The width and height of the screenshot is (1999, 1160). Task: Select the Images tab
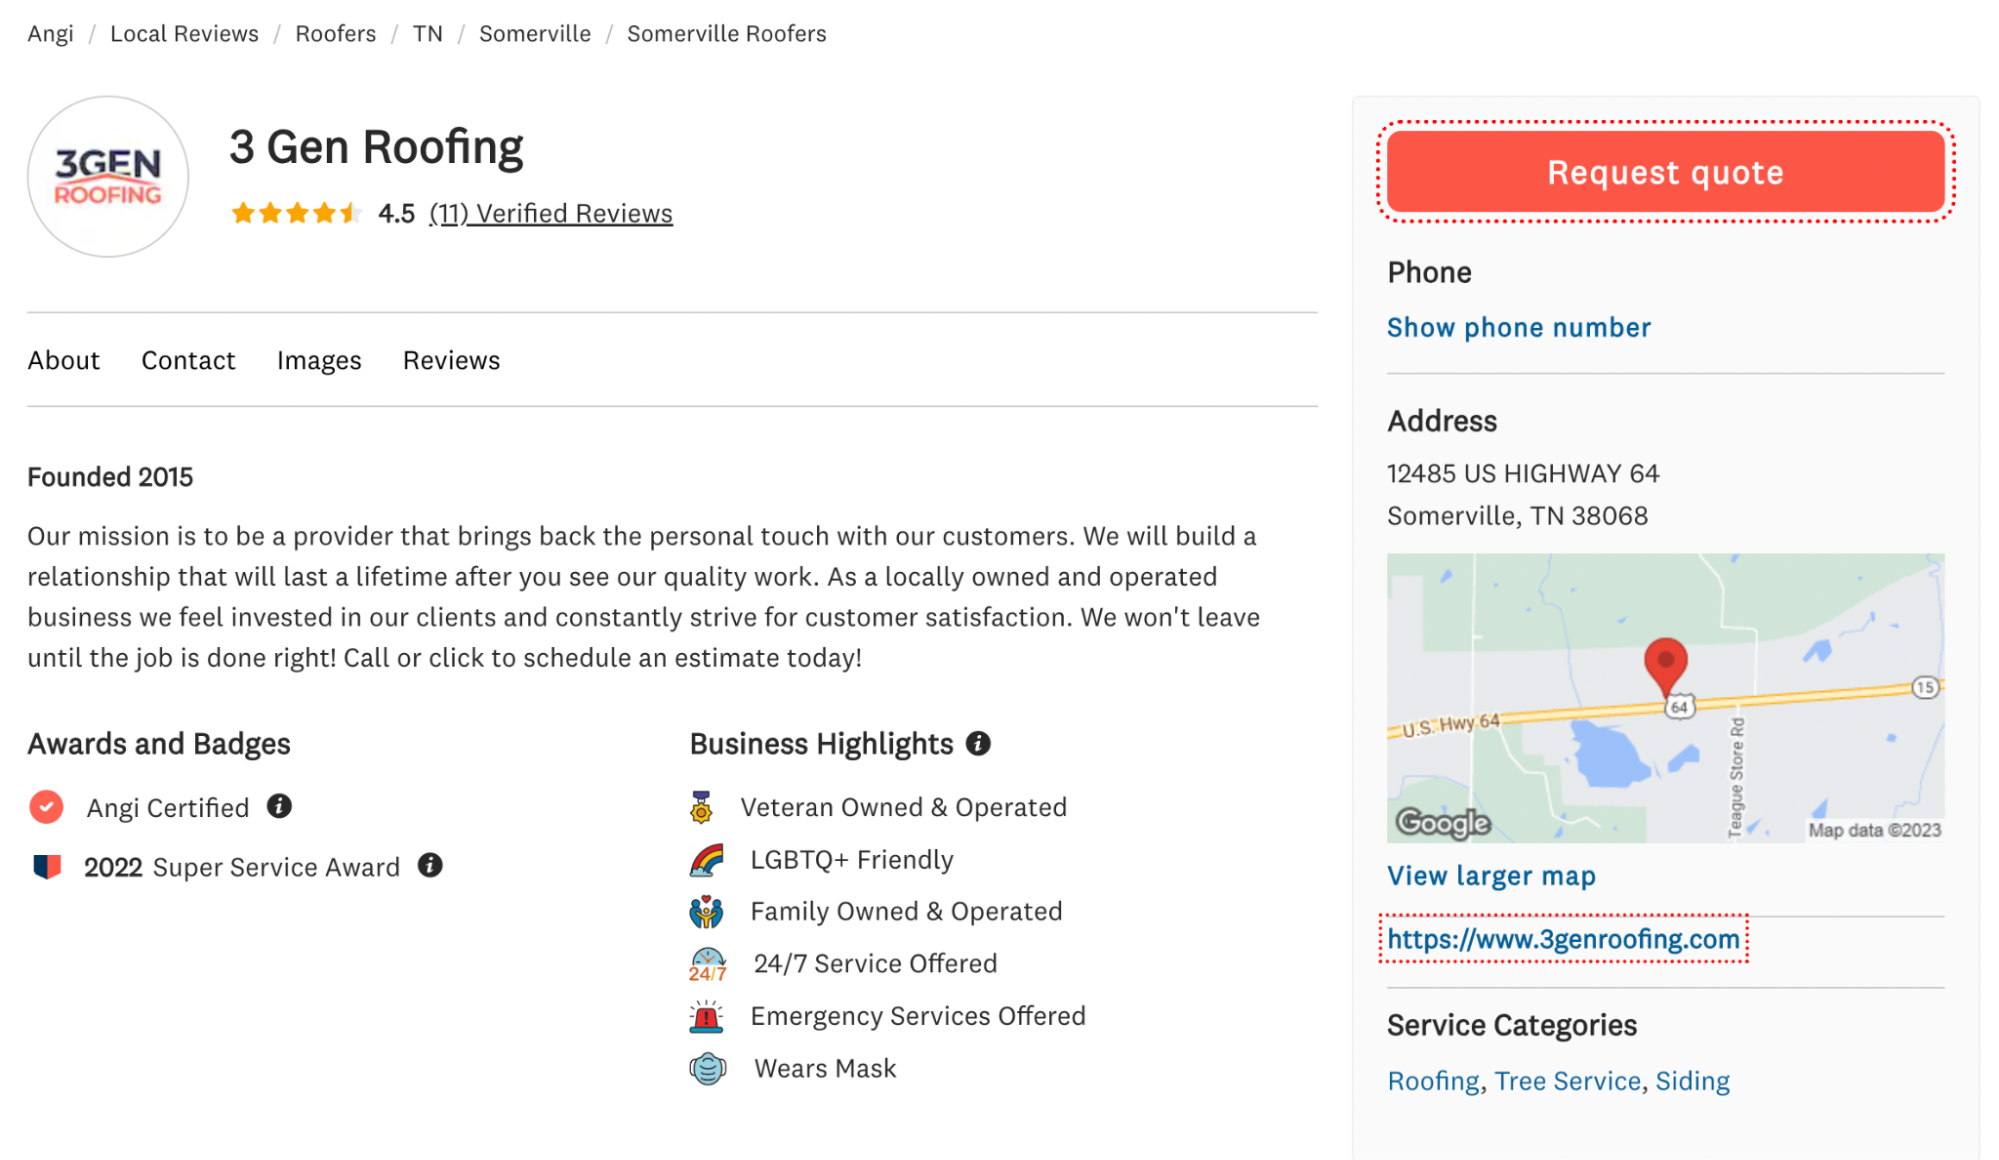(319, 358)
